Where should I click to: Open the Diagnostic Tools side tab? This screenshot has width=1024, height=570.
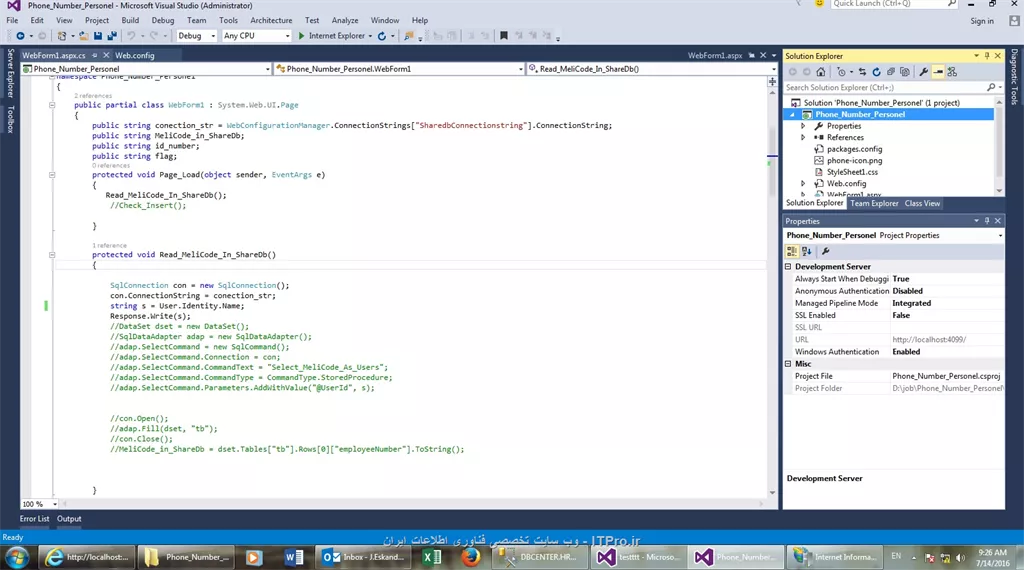(1014, 76)
